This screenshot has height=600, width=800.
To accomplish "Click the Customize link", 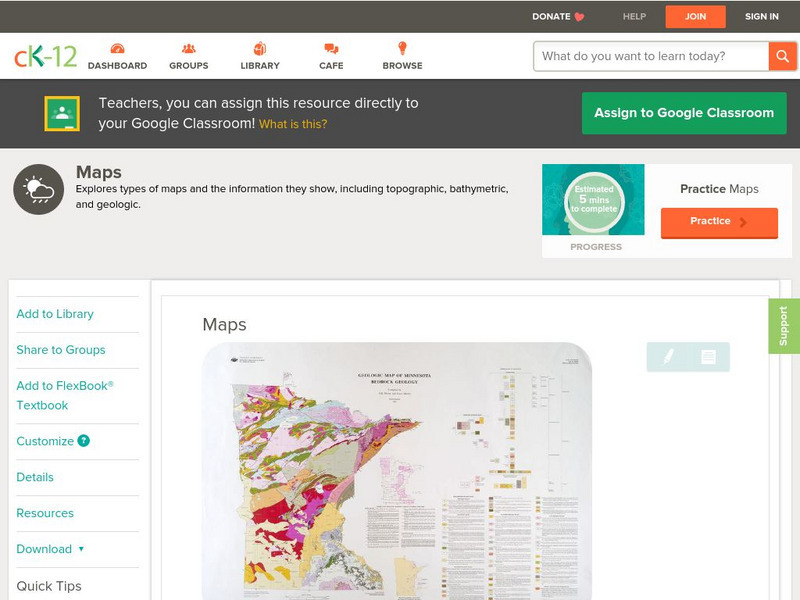I will pos(45,441).
